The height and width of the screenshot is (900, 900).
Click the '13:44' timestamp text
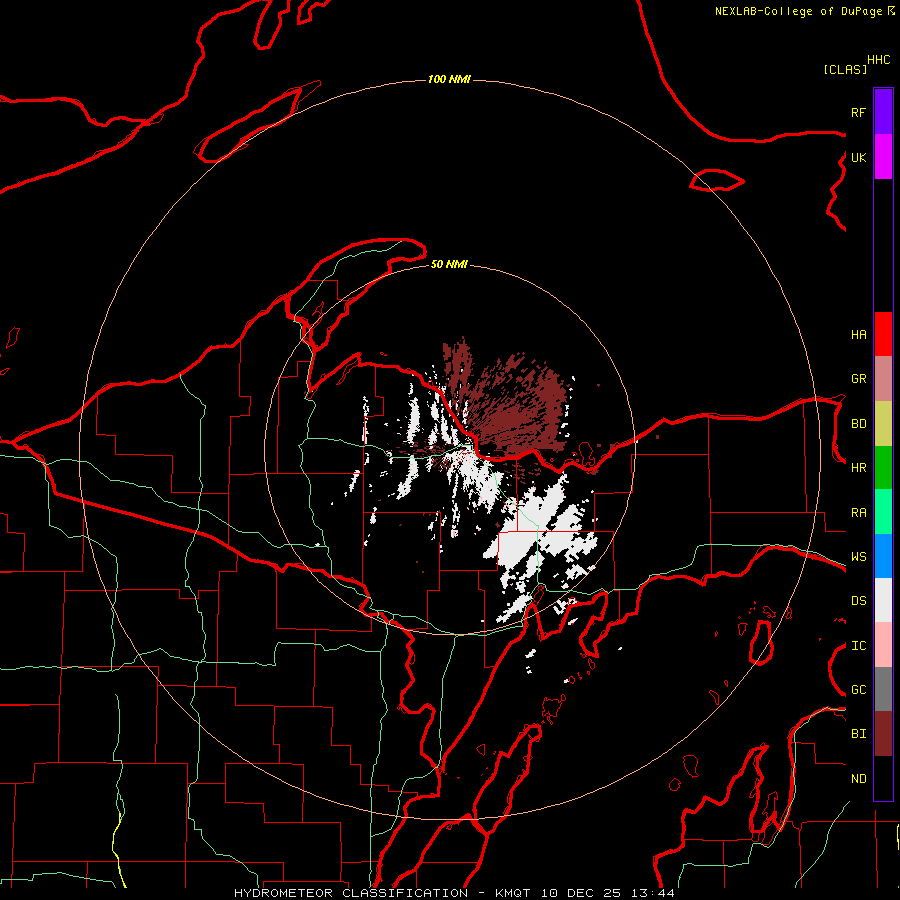tap(652, 893)
